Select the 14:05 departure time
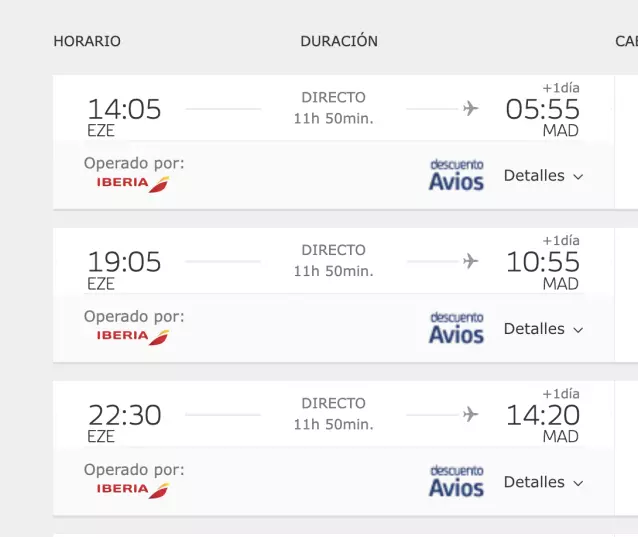The height and width of the screenshot is (537, 638). [124, 109]
